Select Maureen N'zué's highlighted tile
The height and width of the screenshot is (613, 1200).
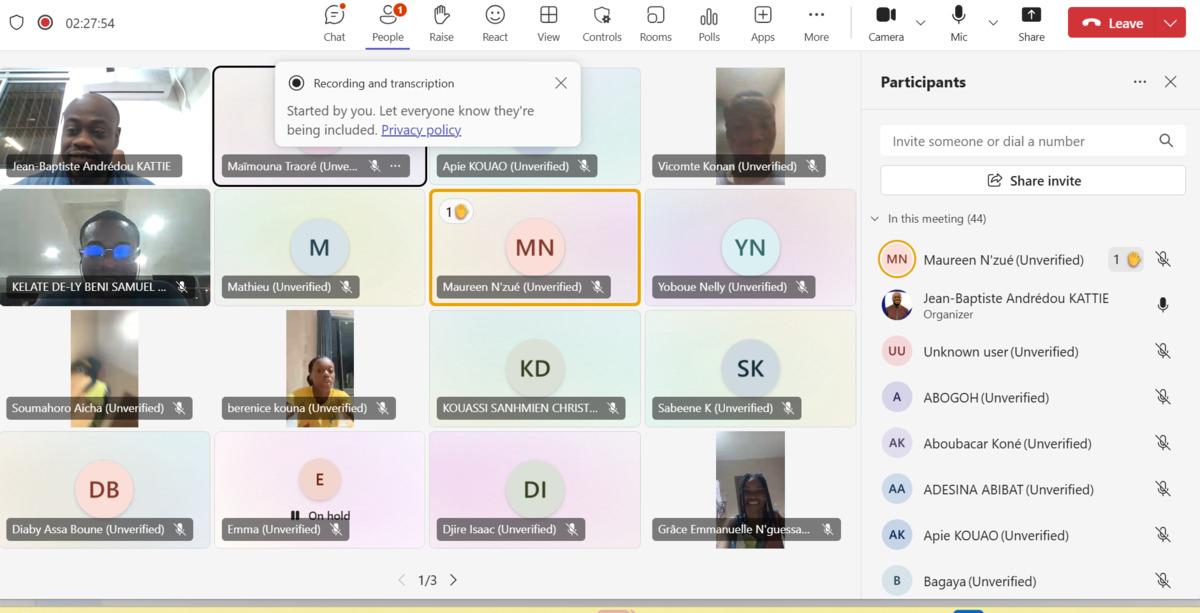(x=535, y=247)
